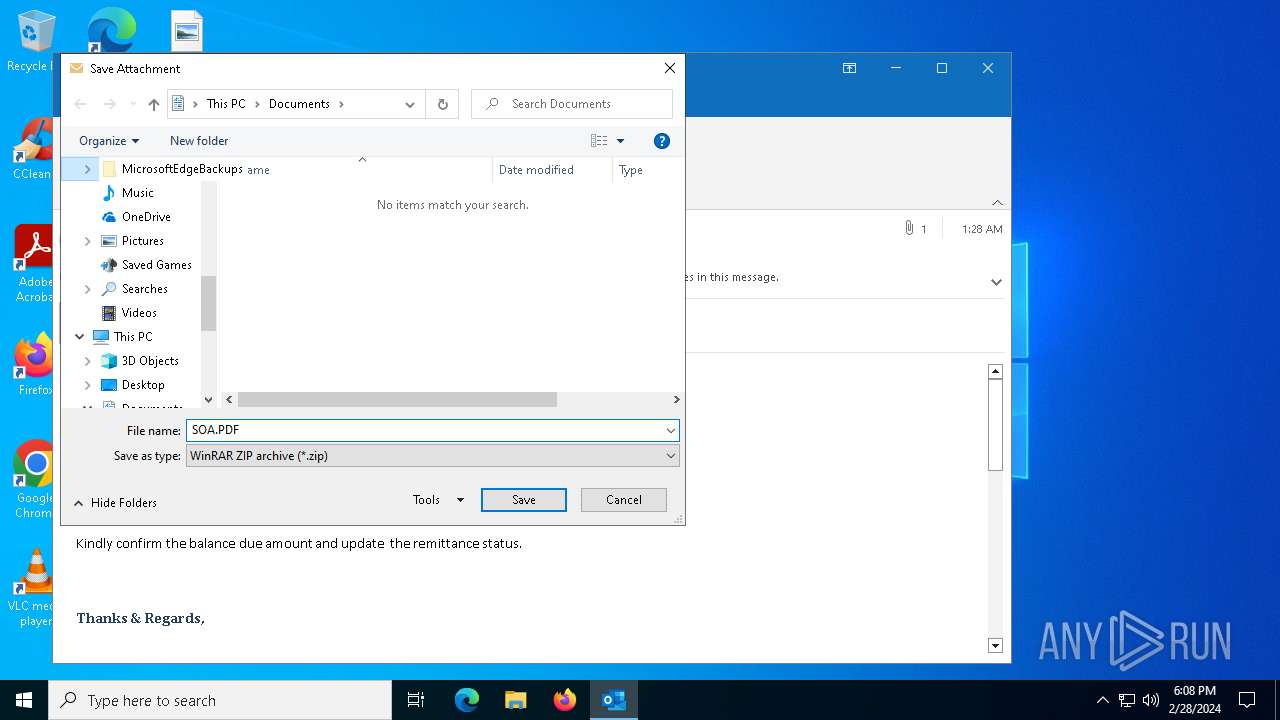Open the File name dropdown arrow
Screen dimensions: 1280x720
[x=670, y=430]
